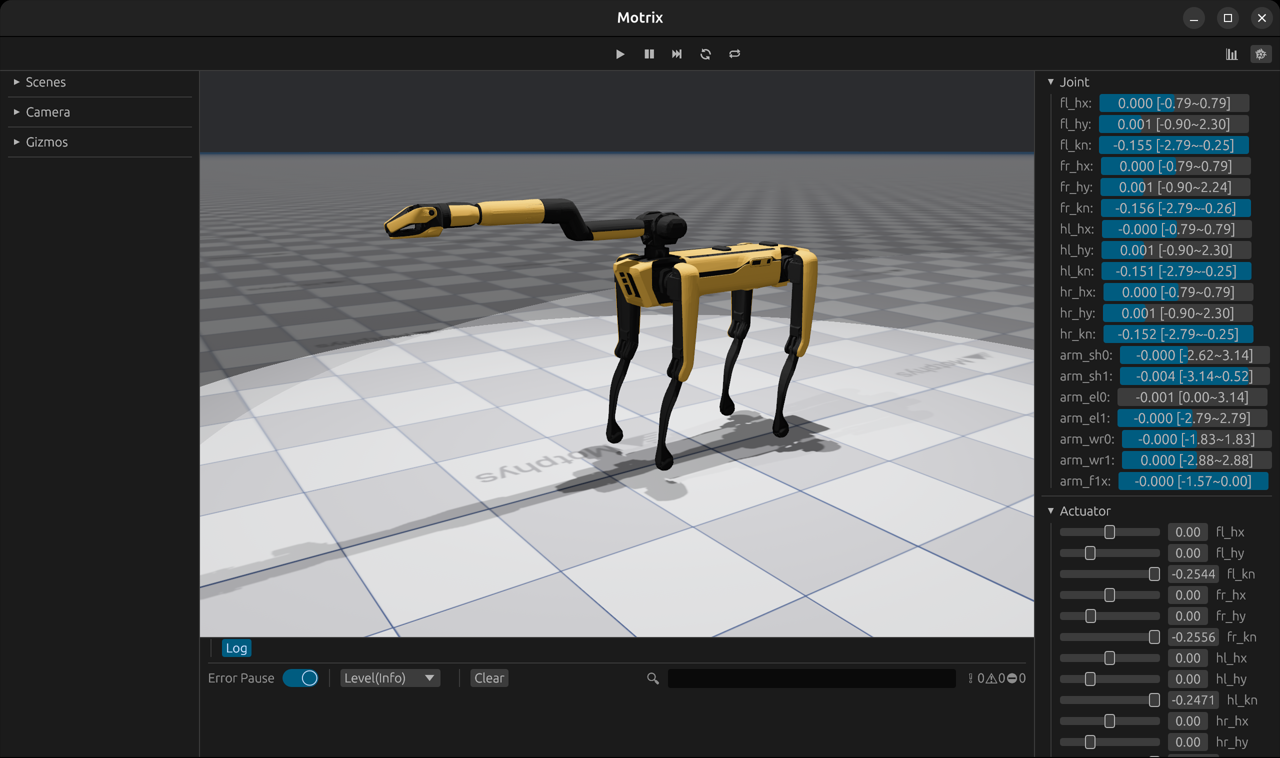Click the fr_hy actuator slider

coord(1110,616)
